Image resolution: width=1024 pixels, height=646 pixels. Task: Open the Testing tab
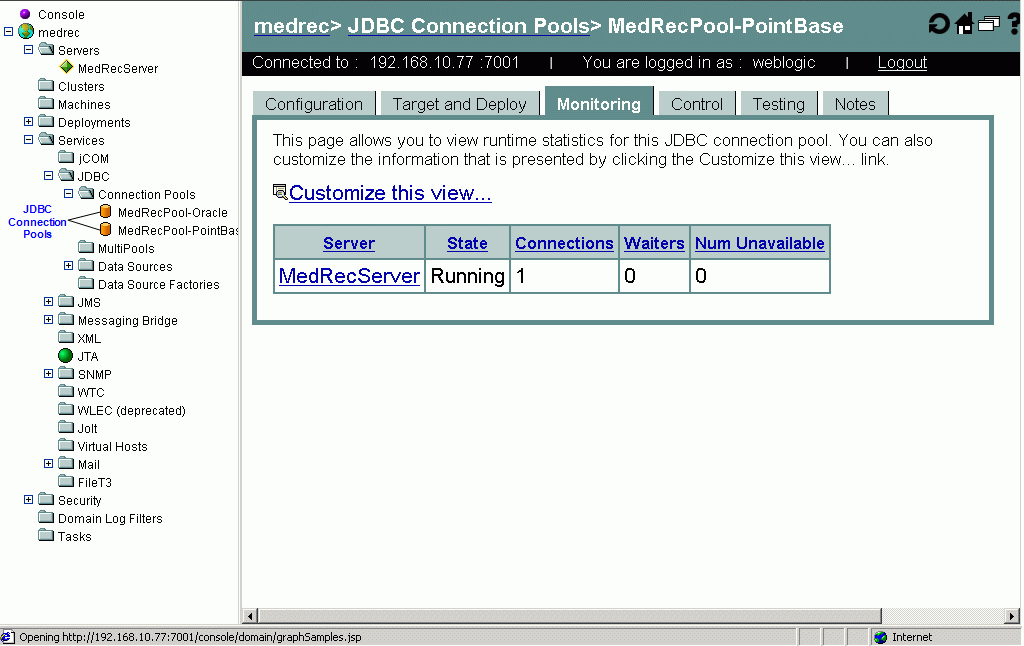pyautogui.click(x=778, y=104)
